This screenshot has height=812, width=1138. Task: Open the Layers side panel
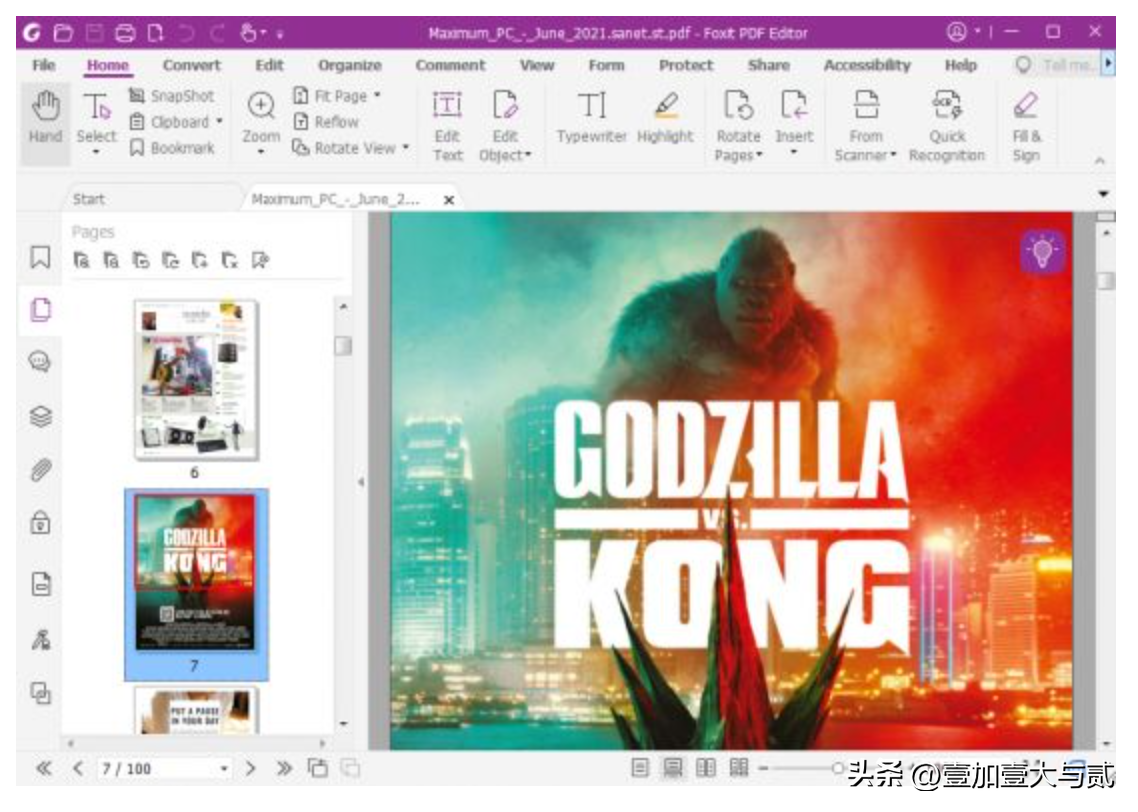[x=41, y=417]
